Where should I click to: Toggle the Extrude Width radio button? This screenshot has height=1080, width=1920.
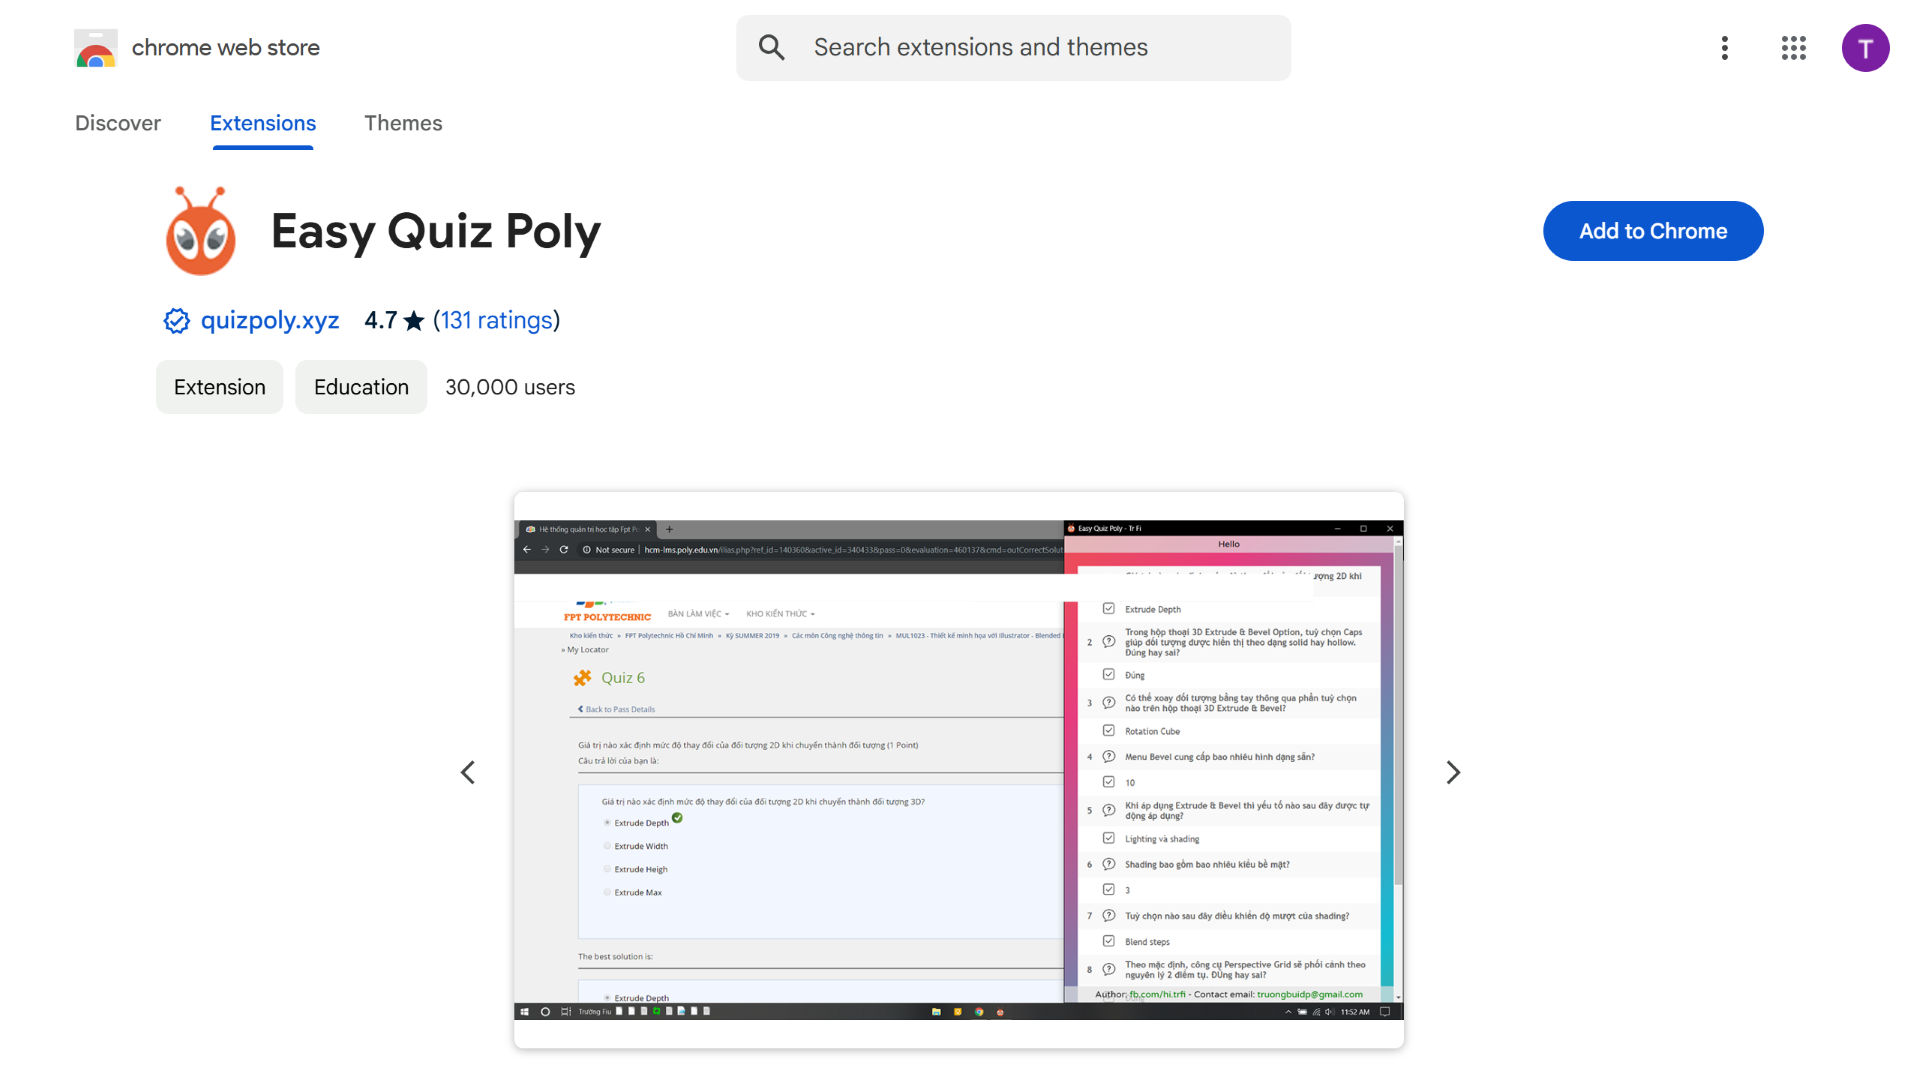(x=607, y=845)
